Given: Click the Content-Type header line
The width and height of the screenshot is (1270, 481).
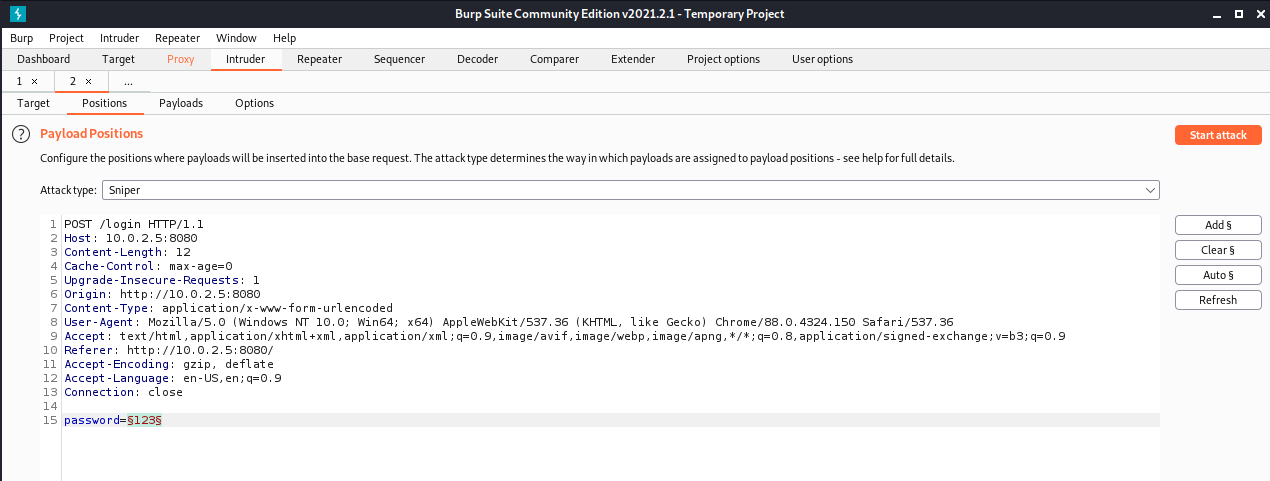Looking at the screenshot, I should click(228, 308).
